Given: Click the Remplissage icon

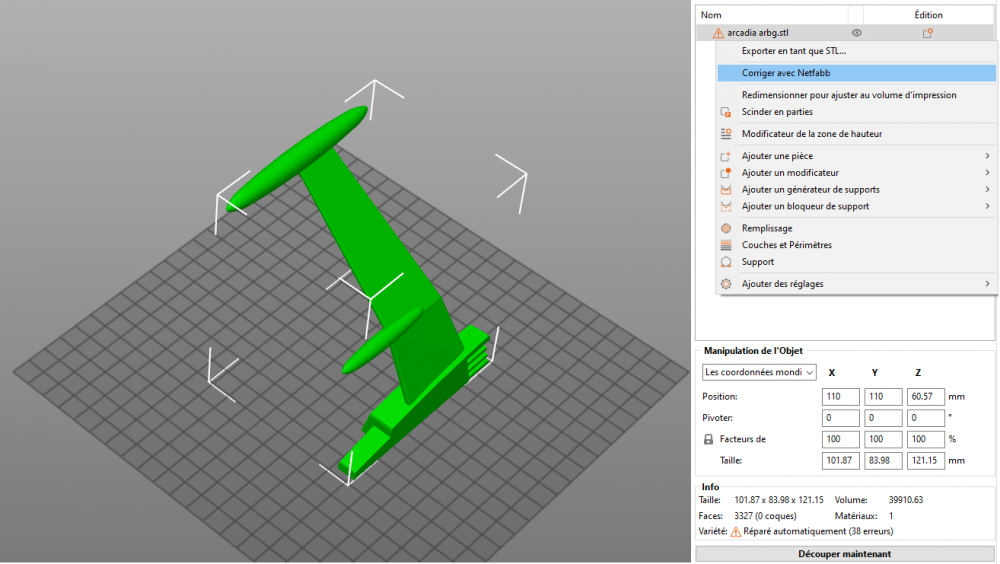Looking at the screenshot, I should click(x=726, y=228).
